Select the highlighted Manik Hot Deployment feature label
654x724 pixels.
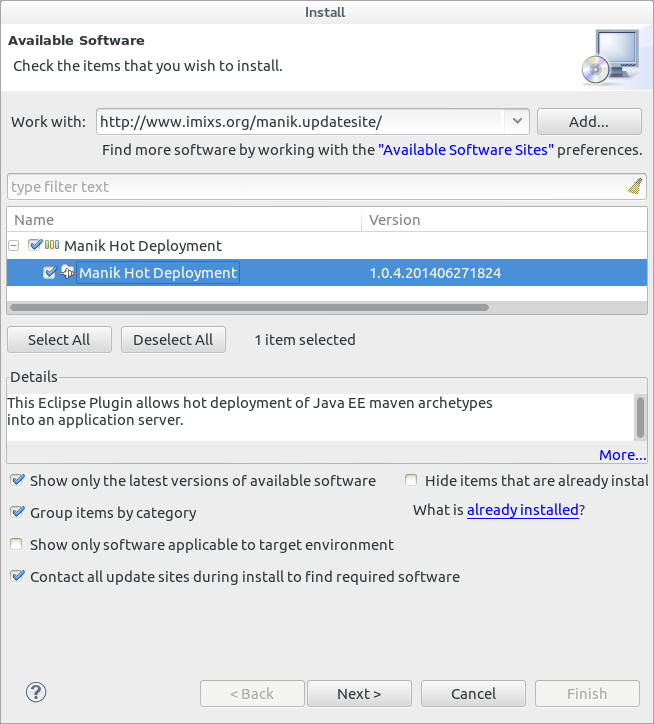[x=157, y=273]
